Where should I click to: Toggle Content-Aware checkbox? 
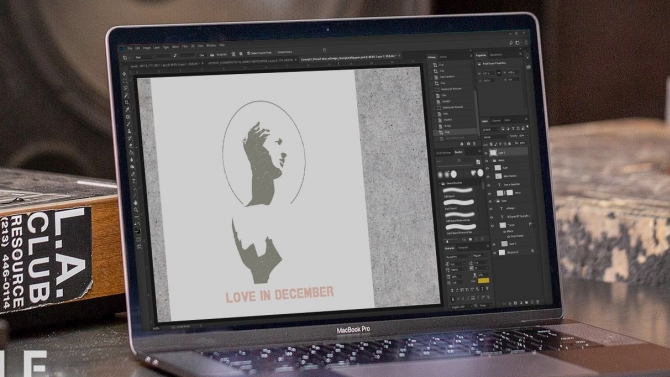click(x=276, y=52)
